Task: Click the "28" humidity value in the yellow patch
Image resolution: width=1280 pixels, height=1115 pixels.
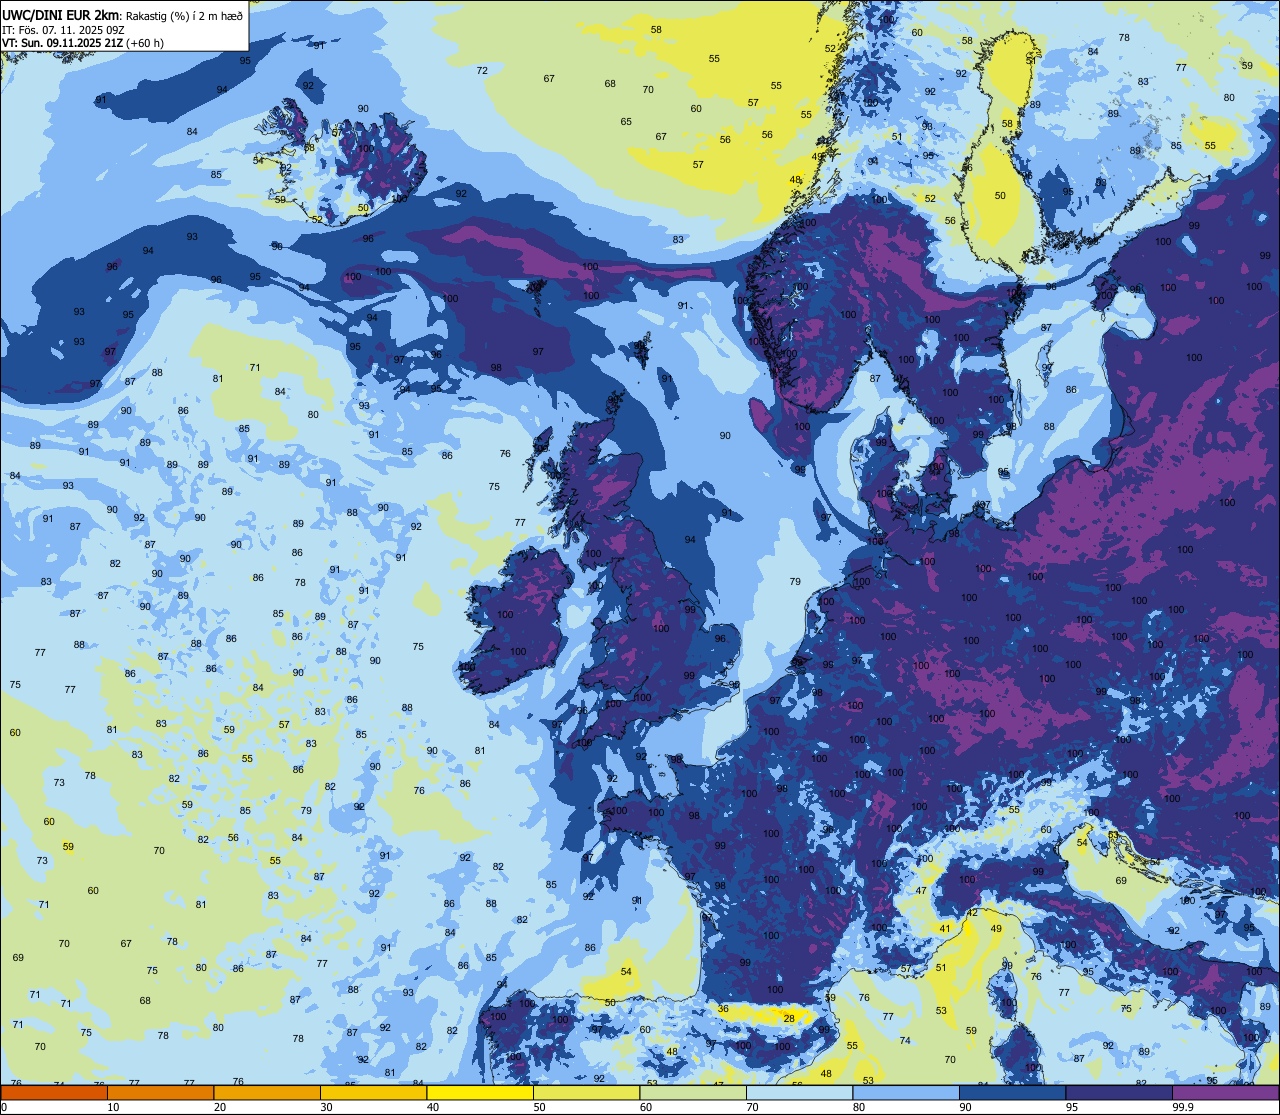Action: (x=789, y=1018)
